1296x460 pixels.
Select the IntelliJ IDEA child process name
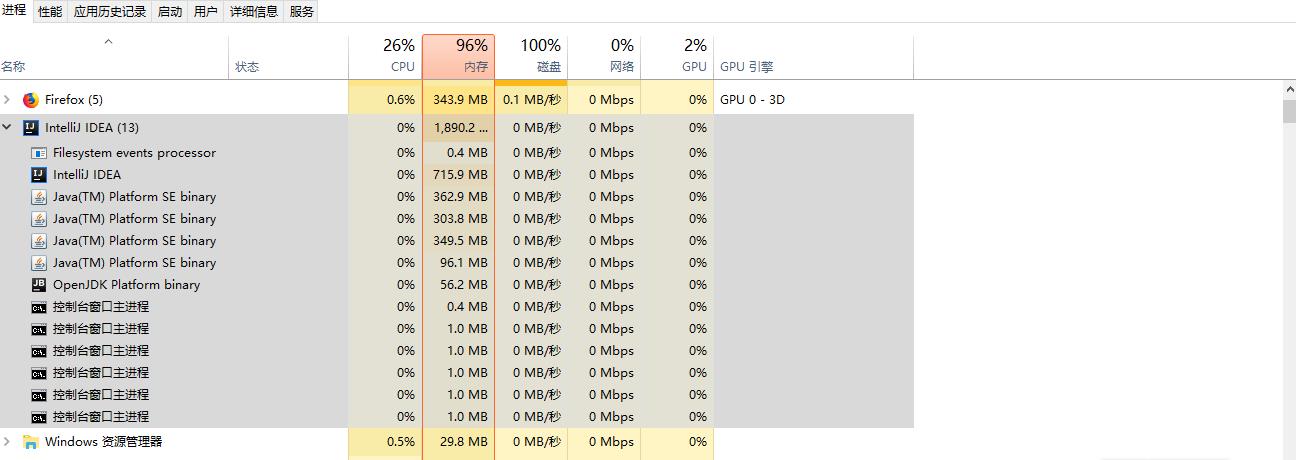click(x=87, y=175)
